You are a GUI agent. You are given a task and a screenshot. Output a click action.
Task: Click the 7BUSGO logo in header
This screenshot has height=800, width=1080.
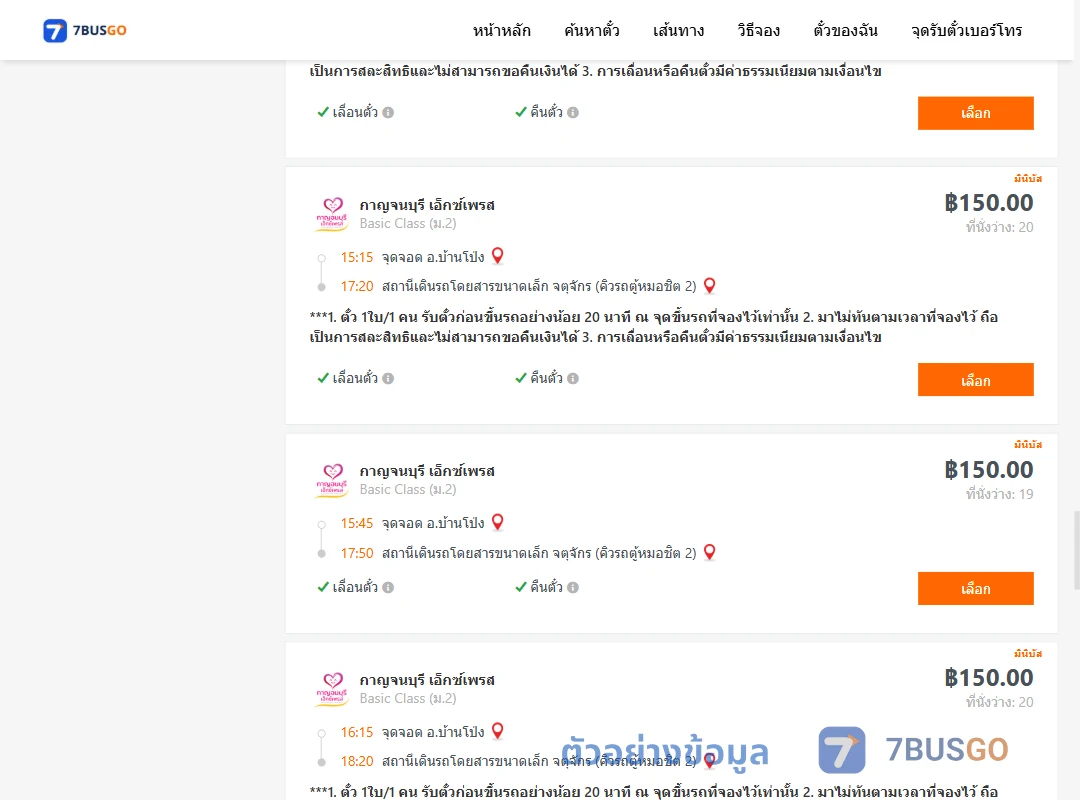tap(85, 30)
